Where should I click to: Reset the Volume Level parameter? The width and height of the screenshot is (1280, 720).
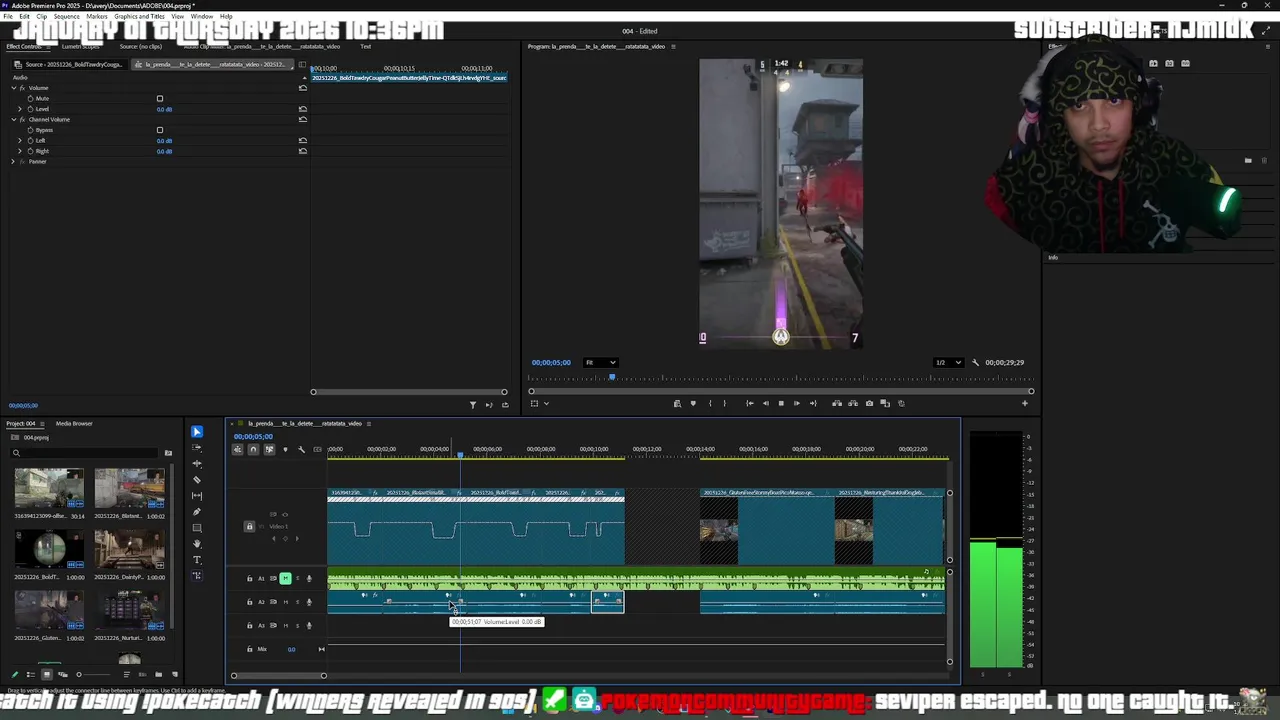(x=303, y=109)
